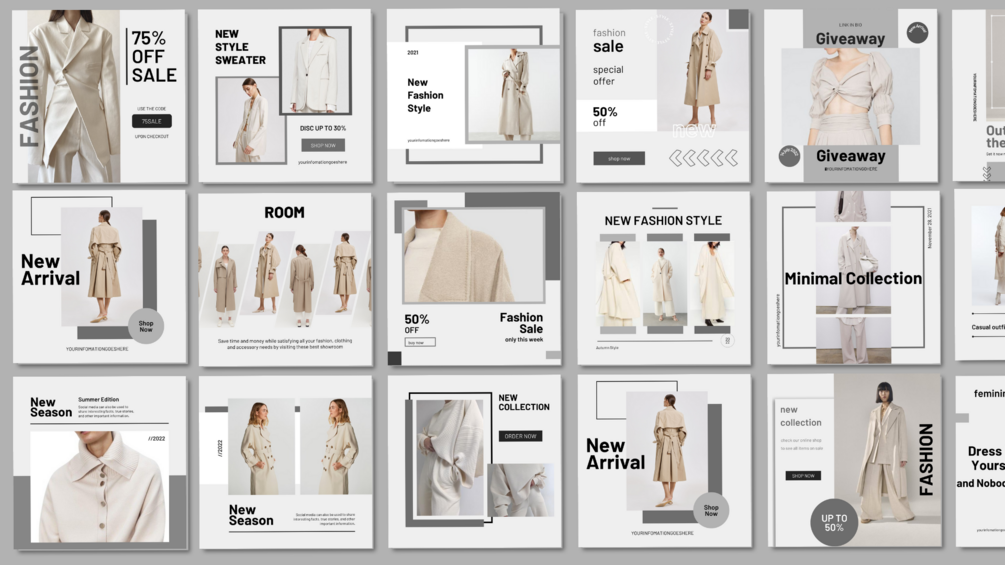Click the 'ROOM' title
Viewport: 1005px width, 565px height.
point(285,213)
